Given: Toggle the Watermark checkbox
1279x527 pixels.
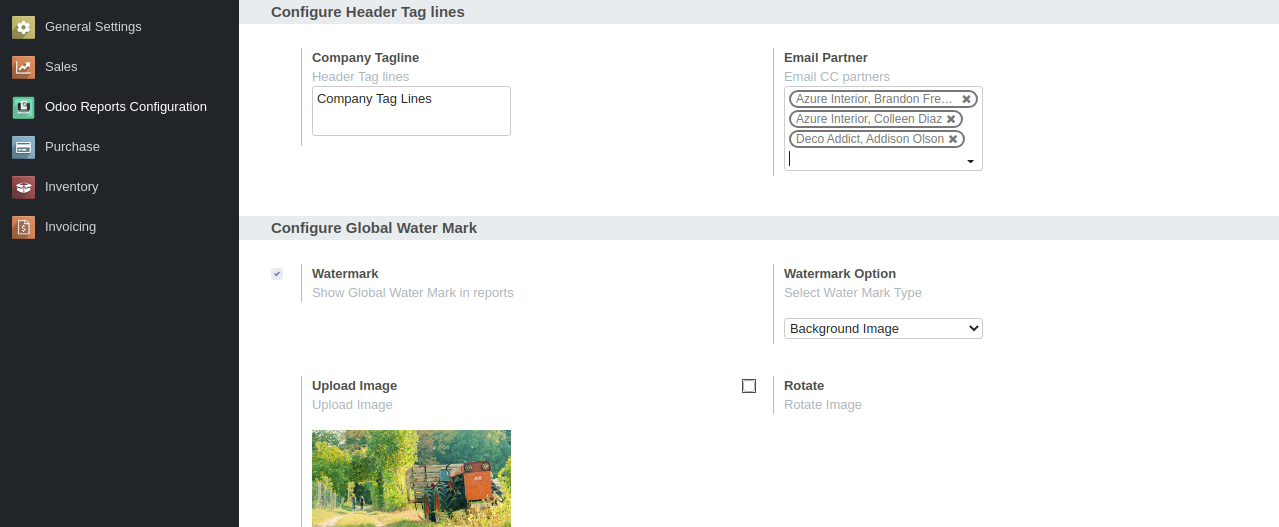Looking at the screenshot, I should pyautogui.click(x=277, y=274).
